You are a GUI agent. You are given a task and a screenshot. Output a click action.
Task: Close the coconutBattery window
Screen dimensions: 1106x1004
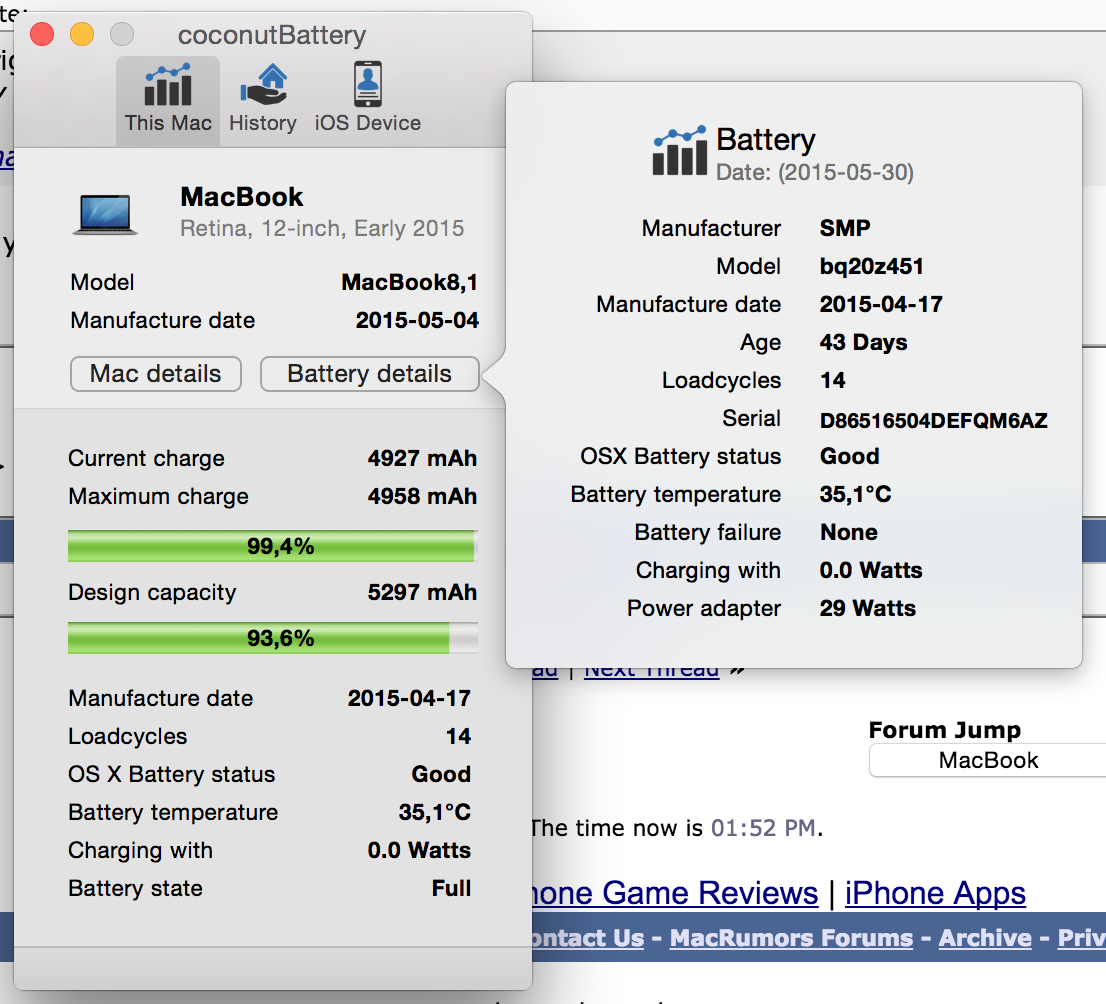click(x=42, y=34)
